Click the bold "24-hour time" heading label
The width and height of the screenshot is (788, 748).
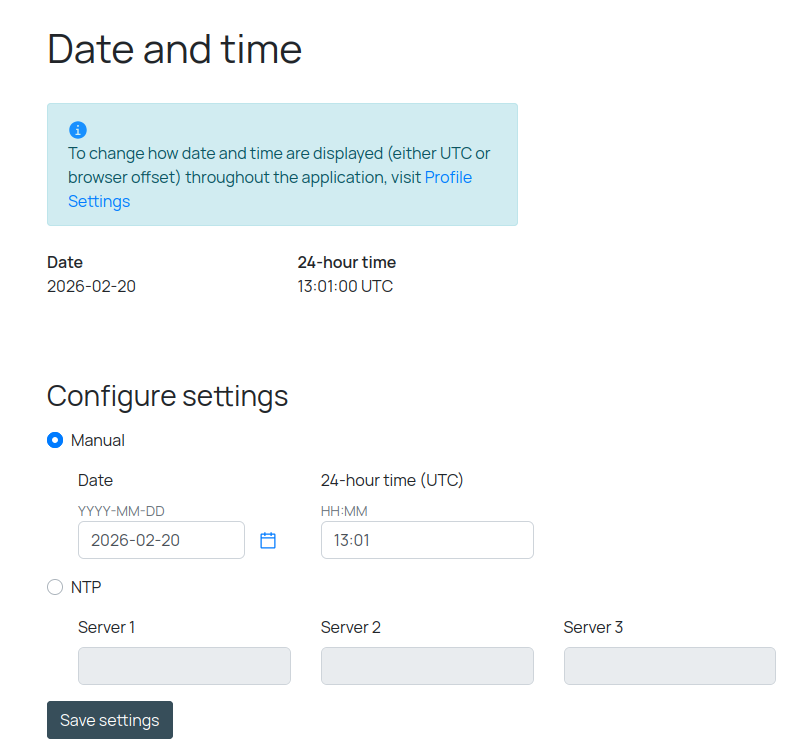point(346,262)
